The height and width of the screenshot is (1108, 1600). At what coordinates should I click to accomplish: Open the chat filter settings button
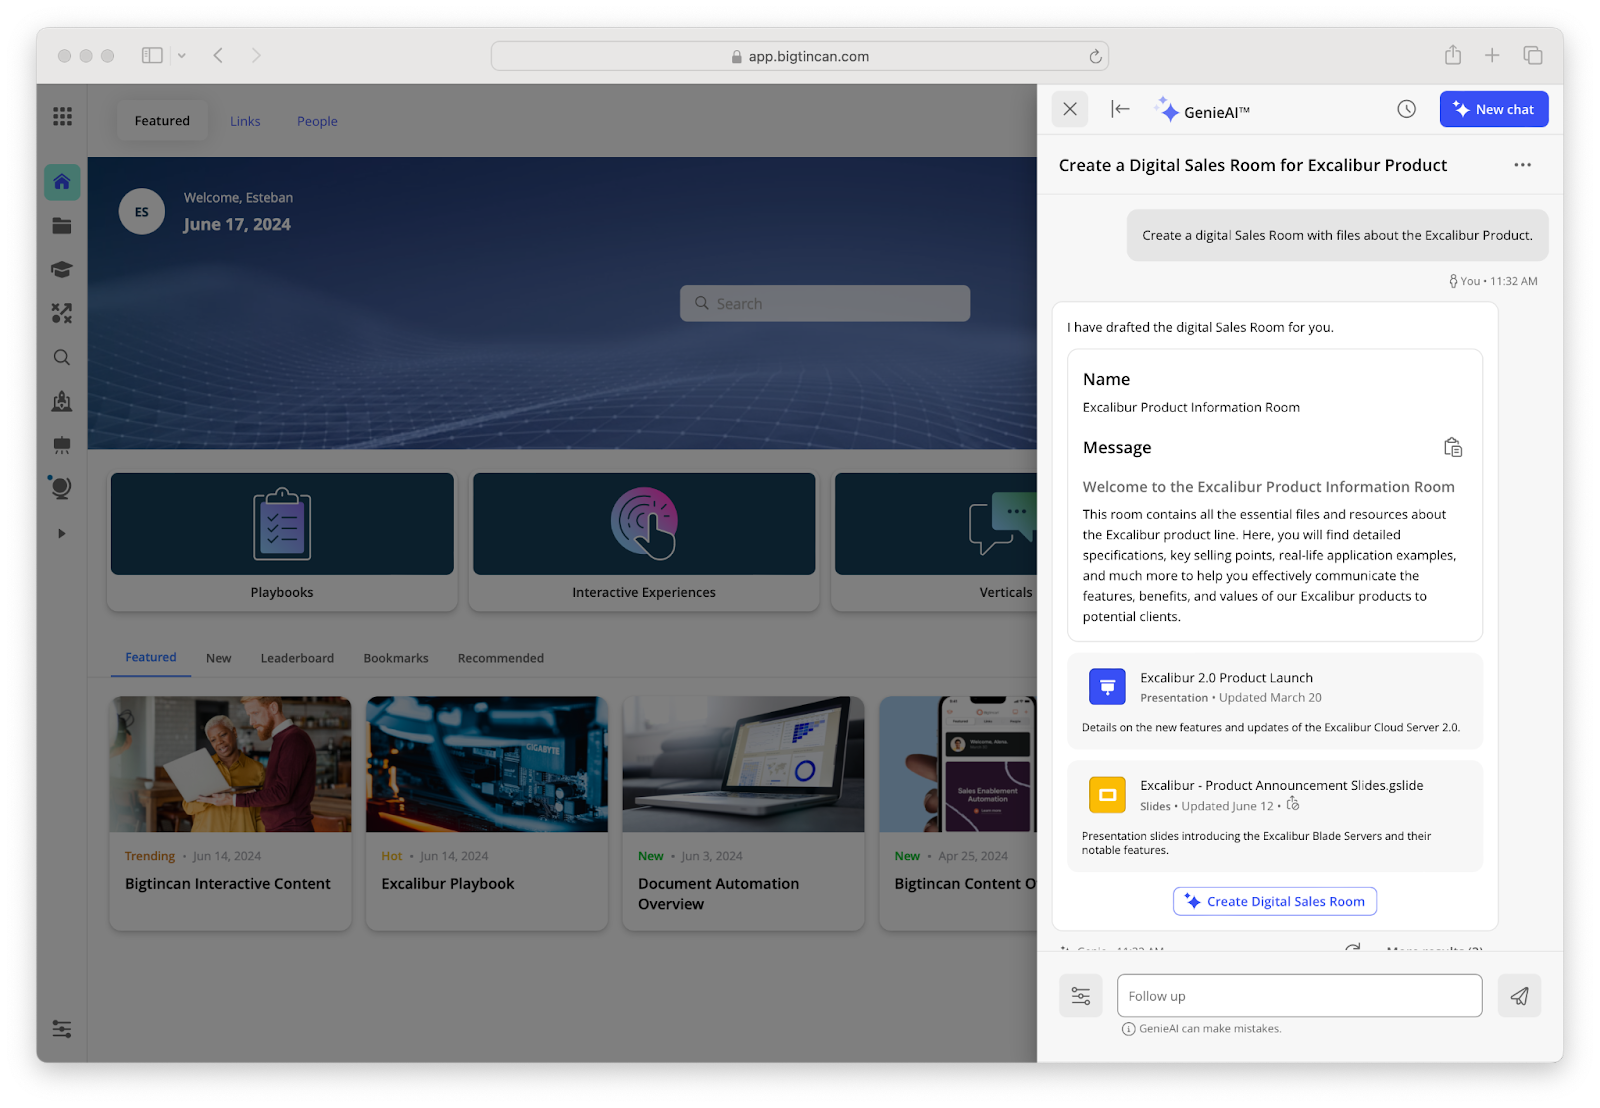coord(1081,996)
